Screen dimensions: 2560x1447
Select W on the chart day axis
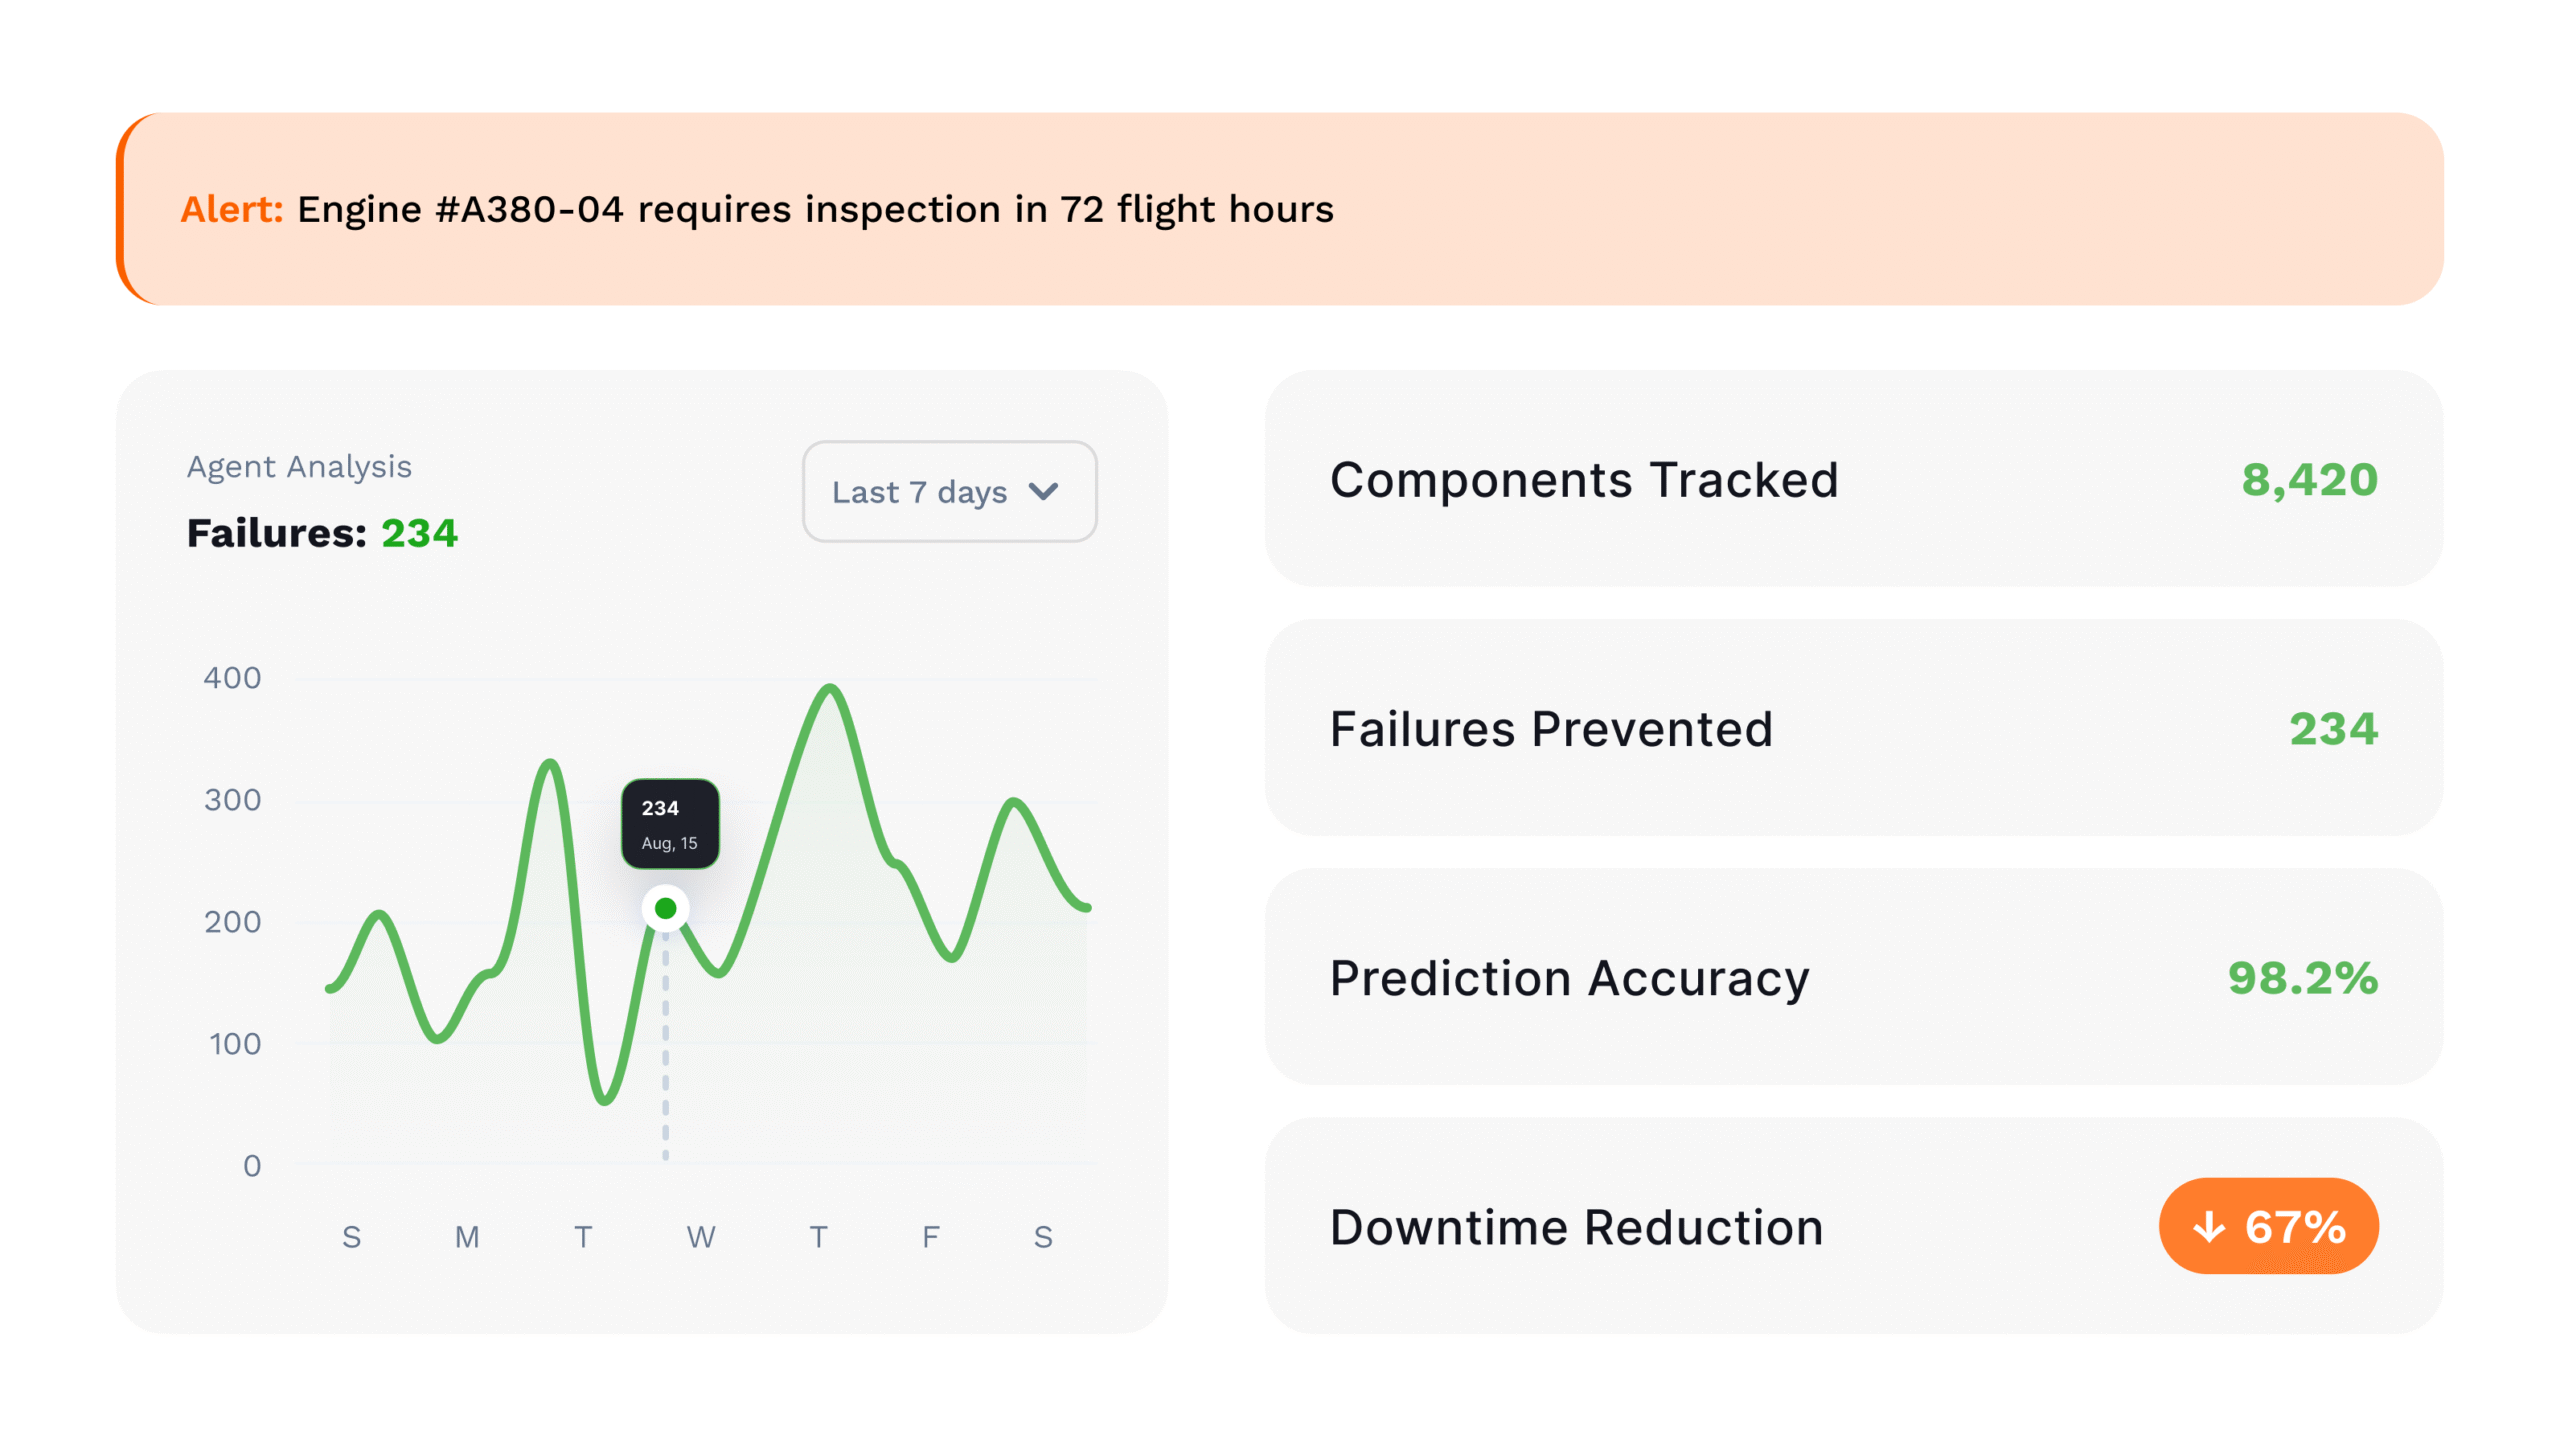[x=700, y=1237]
